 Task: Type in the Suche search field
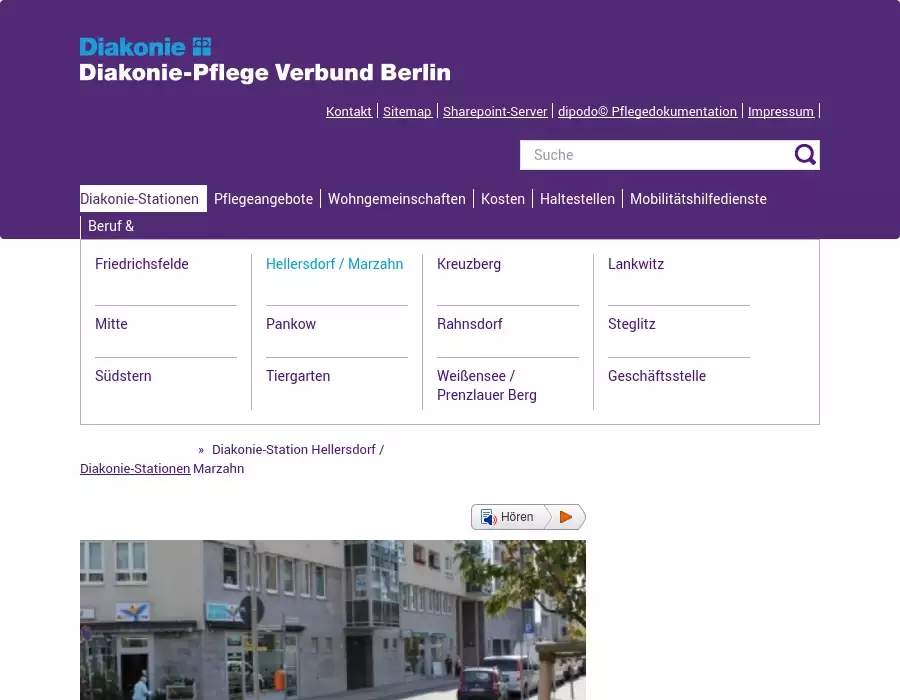pos(655,155)
